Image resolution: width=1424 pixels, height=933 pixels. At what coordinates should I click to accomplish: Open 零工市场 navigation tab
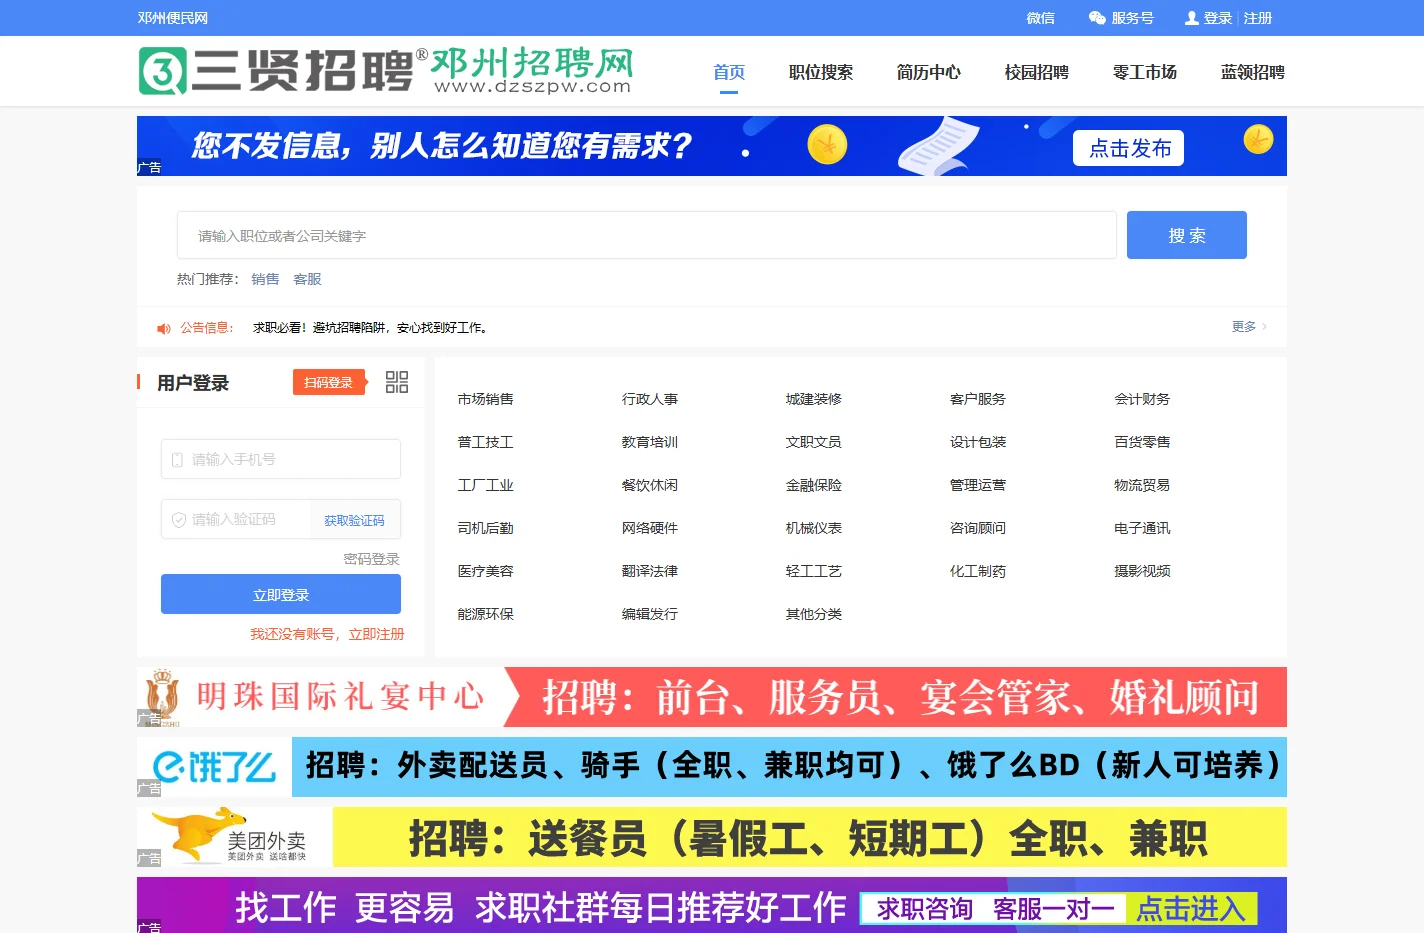pos(1145,72)
